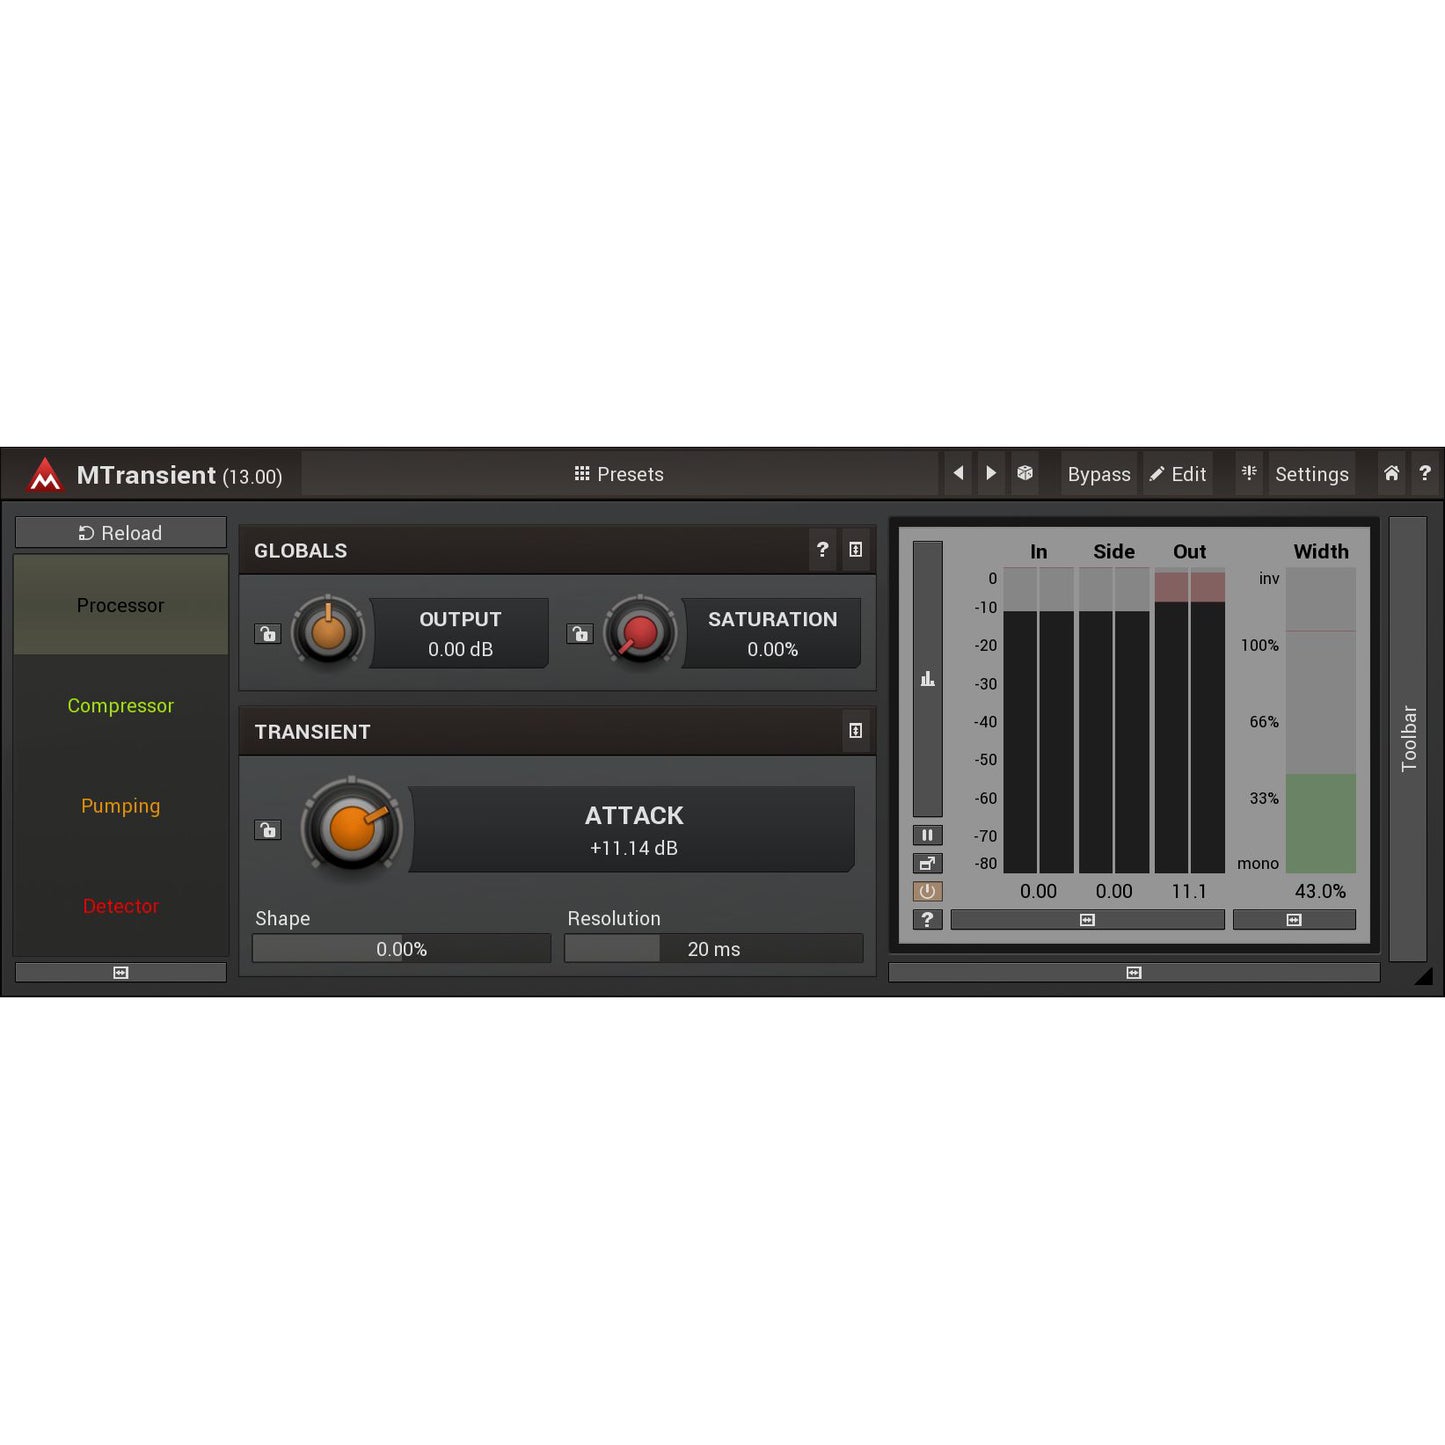Open the random preset dice selector
Image resolution: width=1445 pixels, height=1445 pixels.
pyautogui.click(x=1024, y=473)
